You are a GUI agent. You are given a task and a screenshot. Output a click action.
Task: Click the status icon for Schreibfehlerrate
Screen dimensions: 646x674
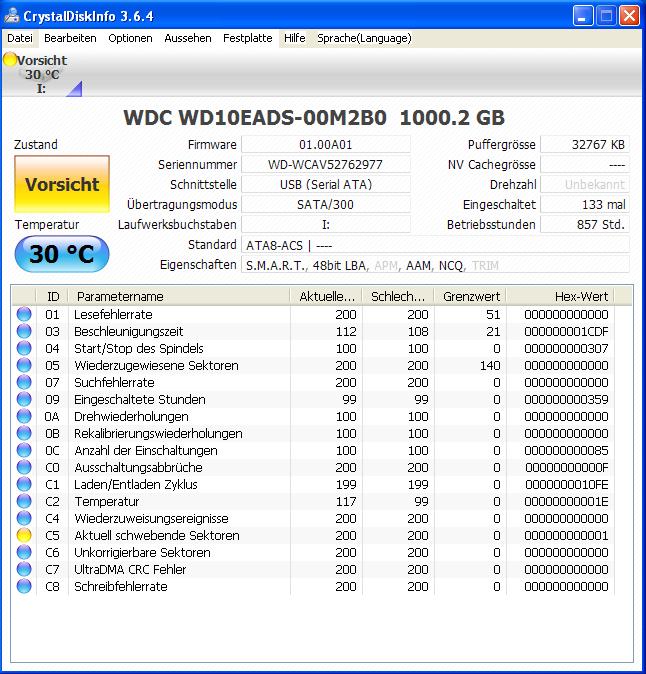point(24,586)
